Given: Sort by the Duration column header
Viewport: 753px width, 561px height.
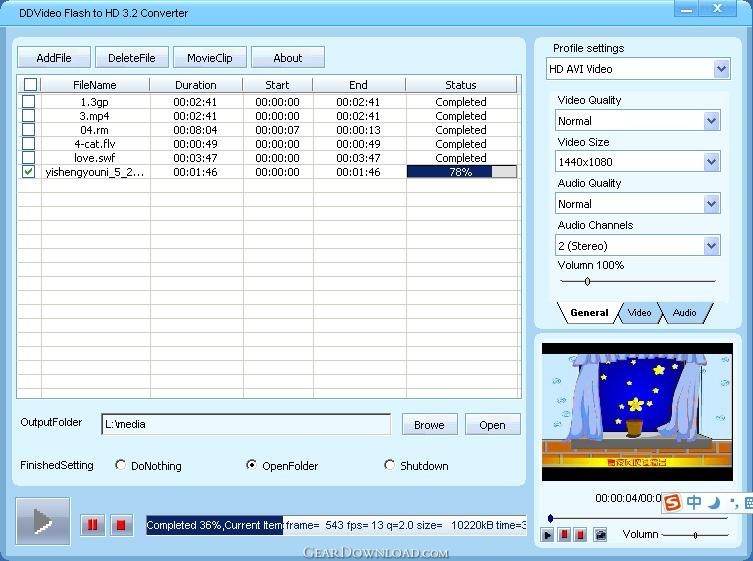Looking at the screenshot, I should point(195,85).
